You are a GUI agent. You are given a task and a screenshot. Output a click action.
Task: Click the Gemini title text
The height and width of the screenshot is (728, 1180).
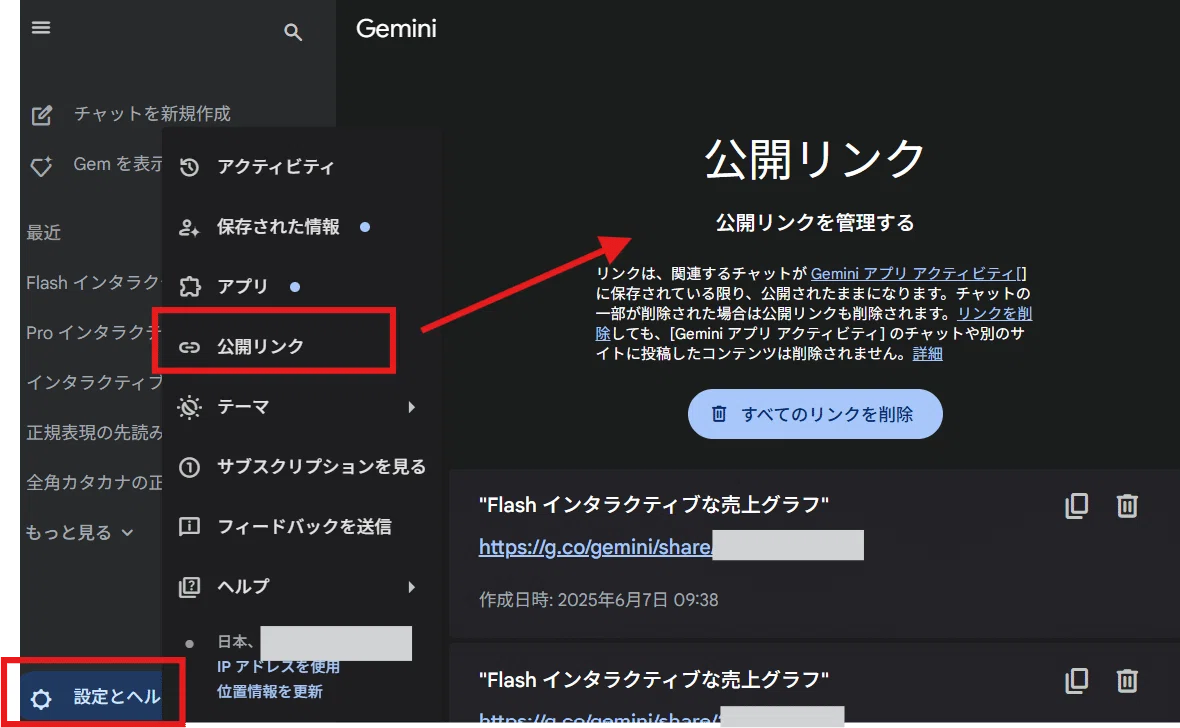click(x=396, y=29)
